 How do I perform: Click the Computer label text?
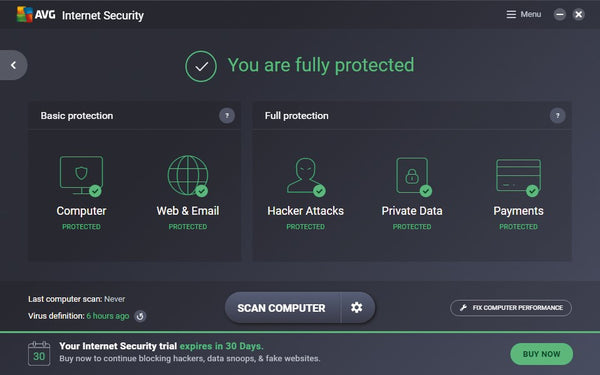point(81,211)
